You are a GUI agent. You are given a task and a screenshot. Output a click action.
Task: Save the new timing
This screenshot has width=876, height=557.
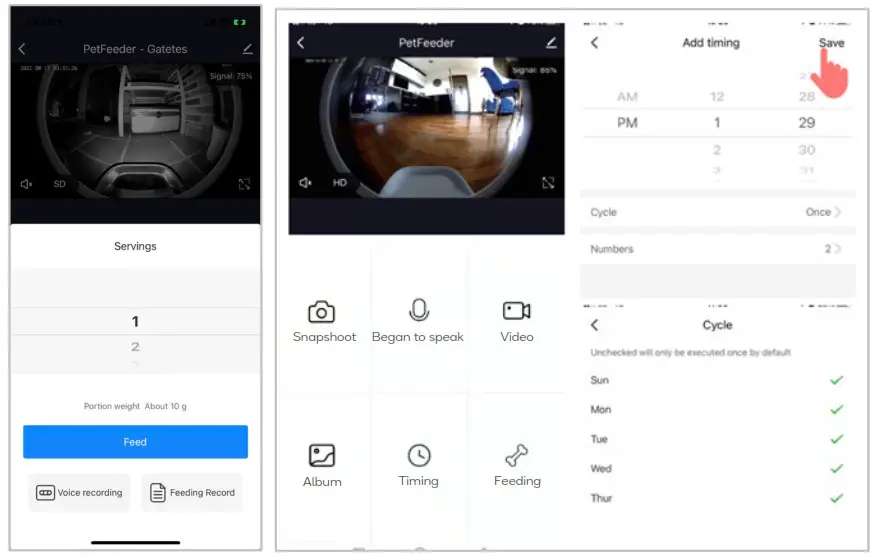831,43
